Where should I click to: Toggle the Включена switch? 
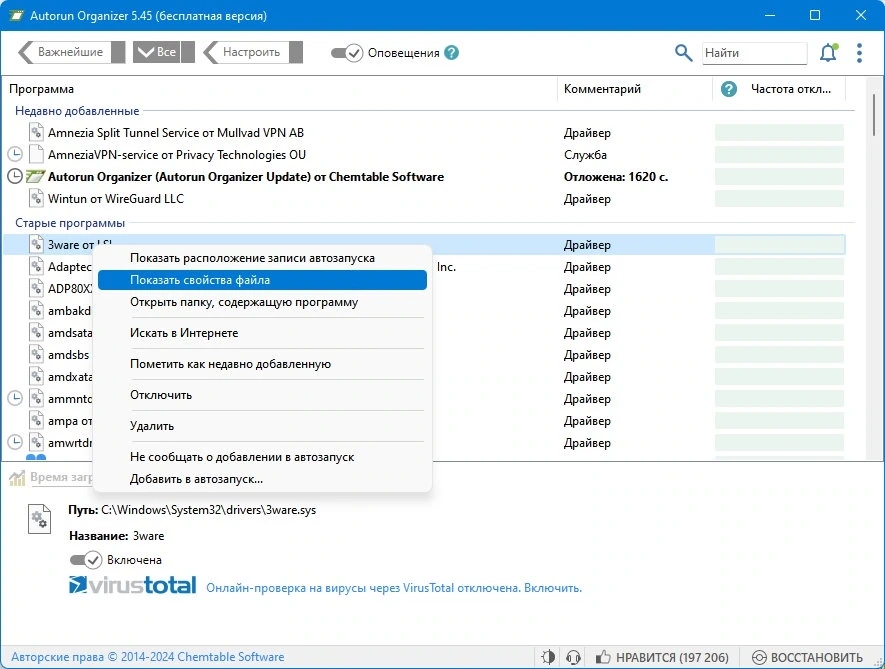(86, 560)
